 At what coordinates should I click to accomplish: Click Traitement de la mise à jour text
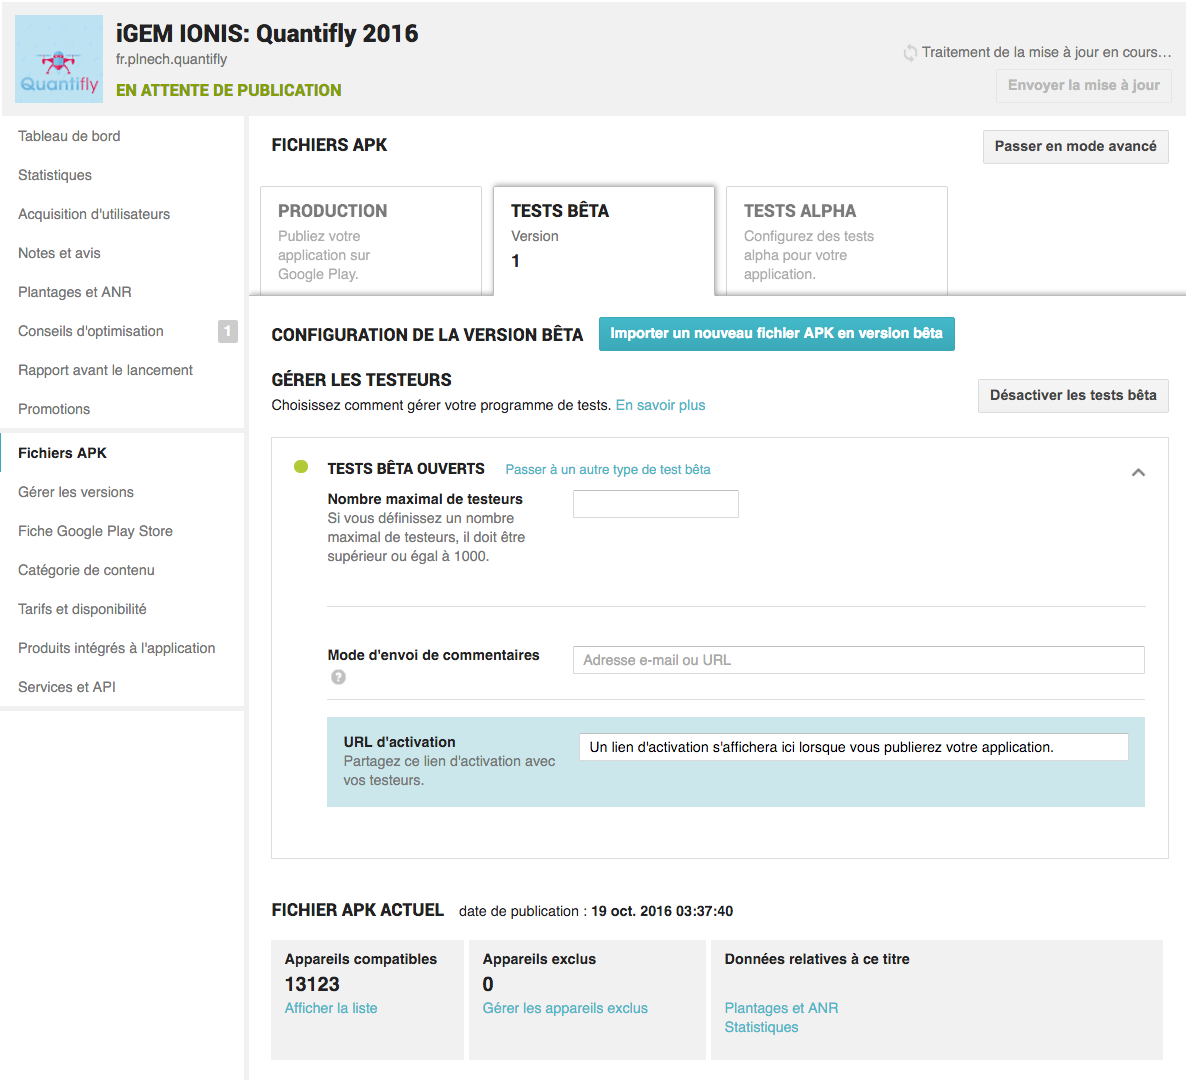pyautogui.click(x=1046, y=52)
